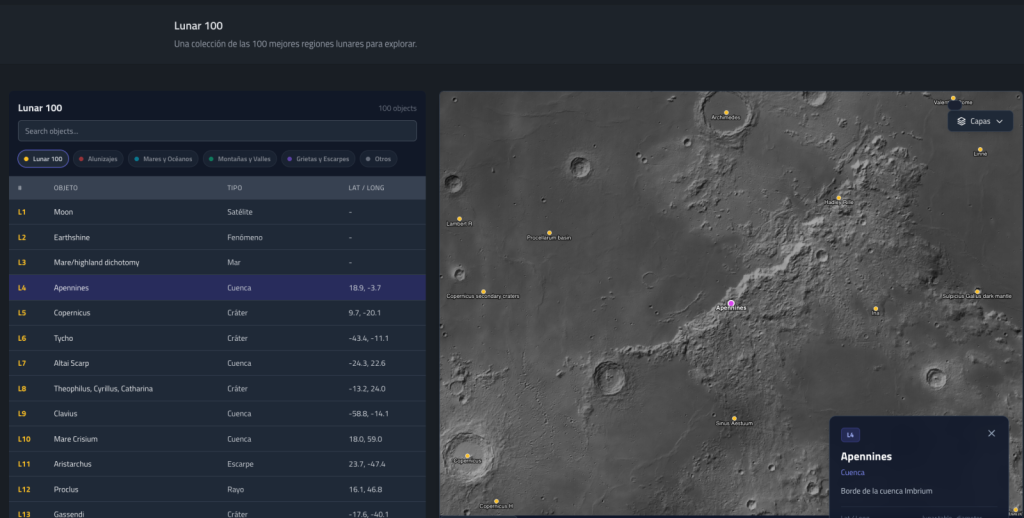Click the 100 objects count label

[397, 108]
